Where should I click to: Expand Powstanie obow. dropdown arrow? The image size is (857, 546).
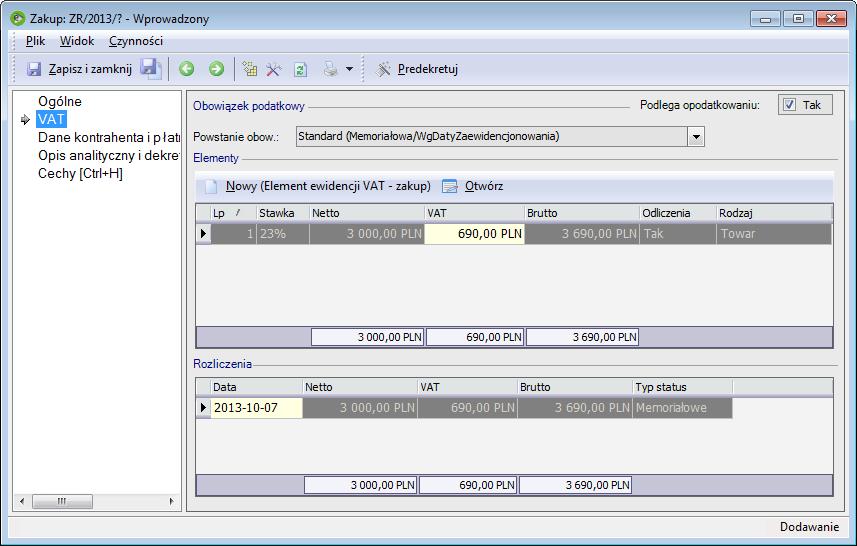[696, 137]
